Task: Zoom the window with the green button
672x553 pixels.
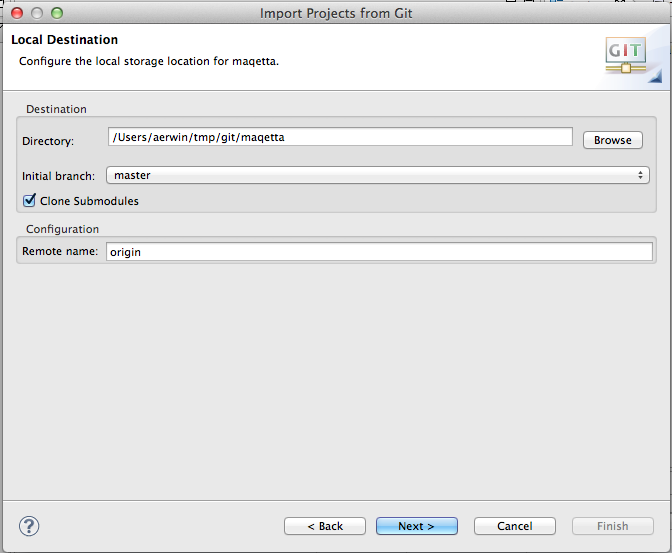Action: point(56,13)
